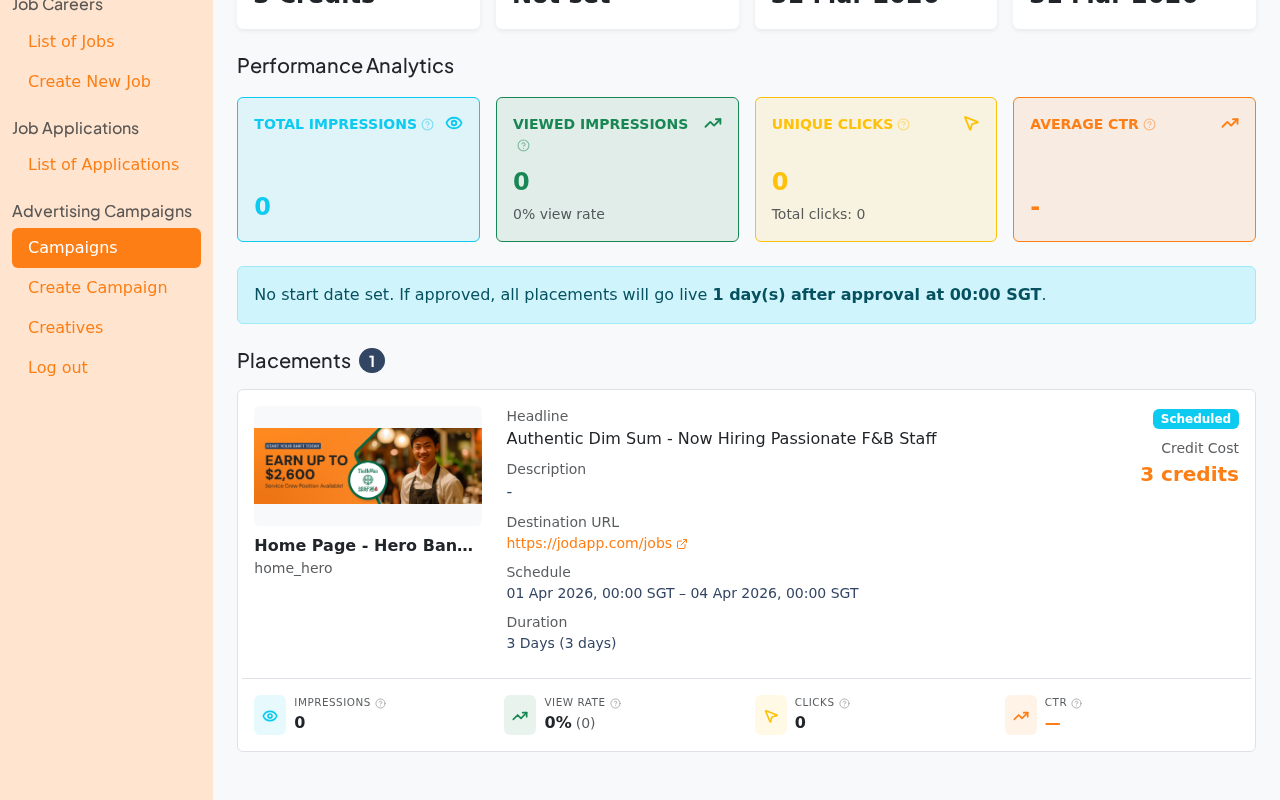
Task: Open the Impressions help disclosure in placement row
Action: [x=380, y=702]
